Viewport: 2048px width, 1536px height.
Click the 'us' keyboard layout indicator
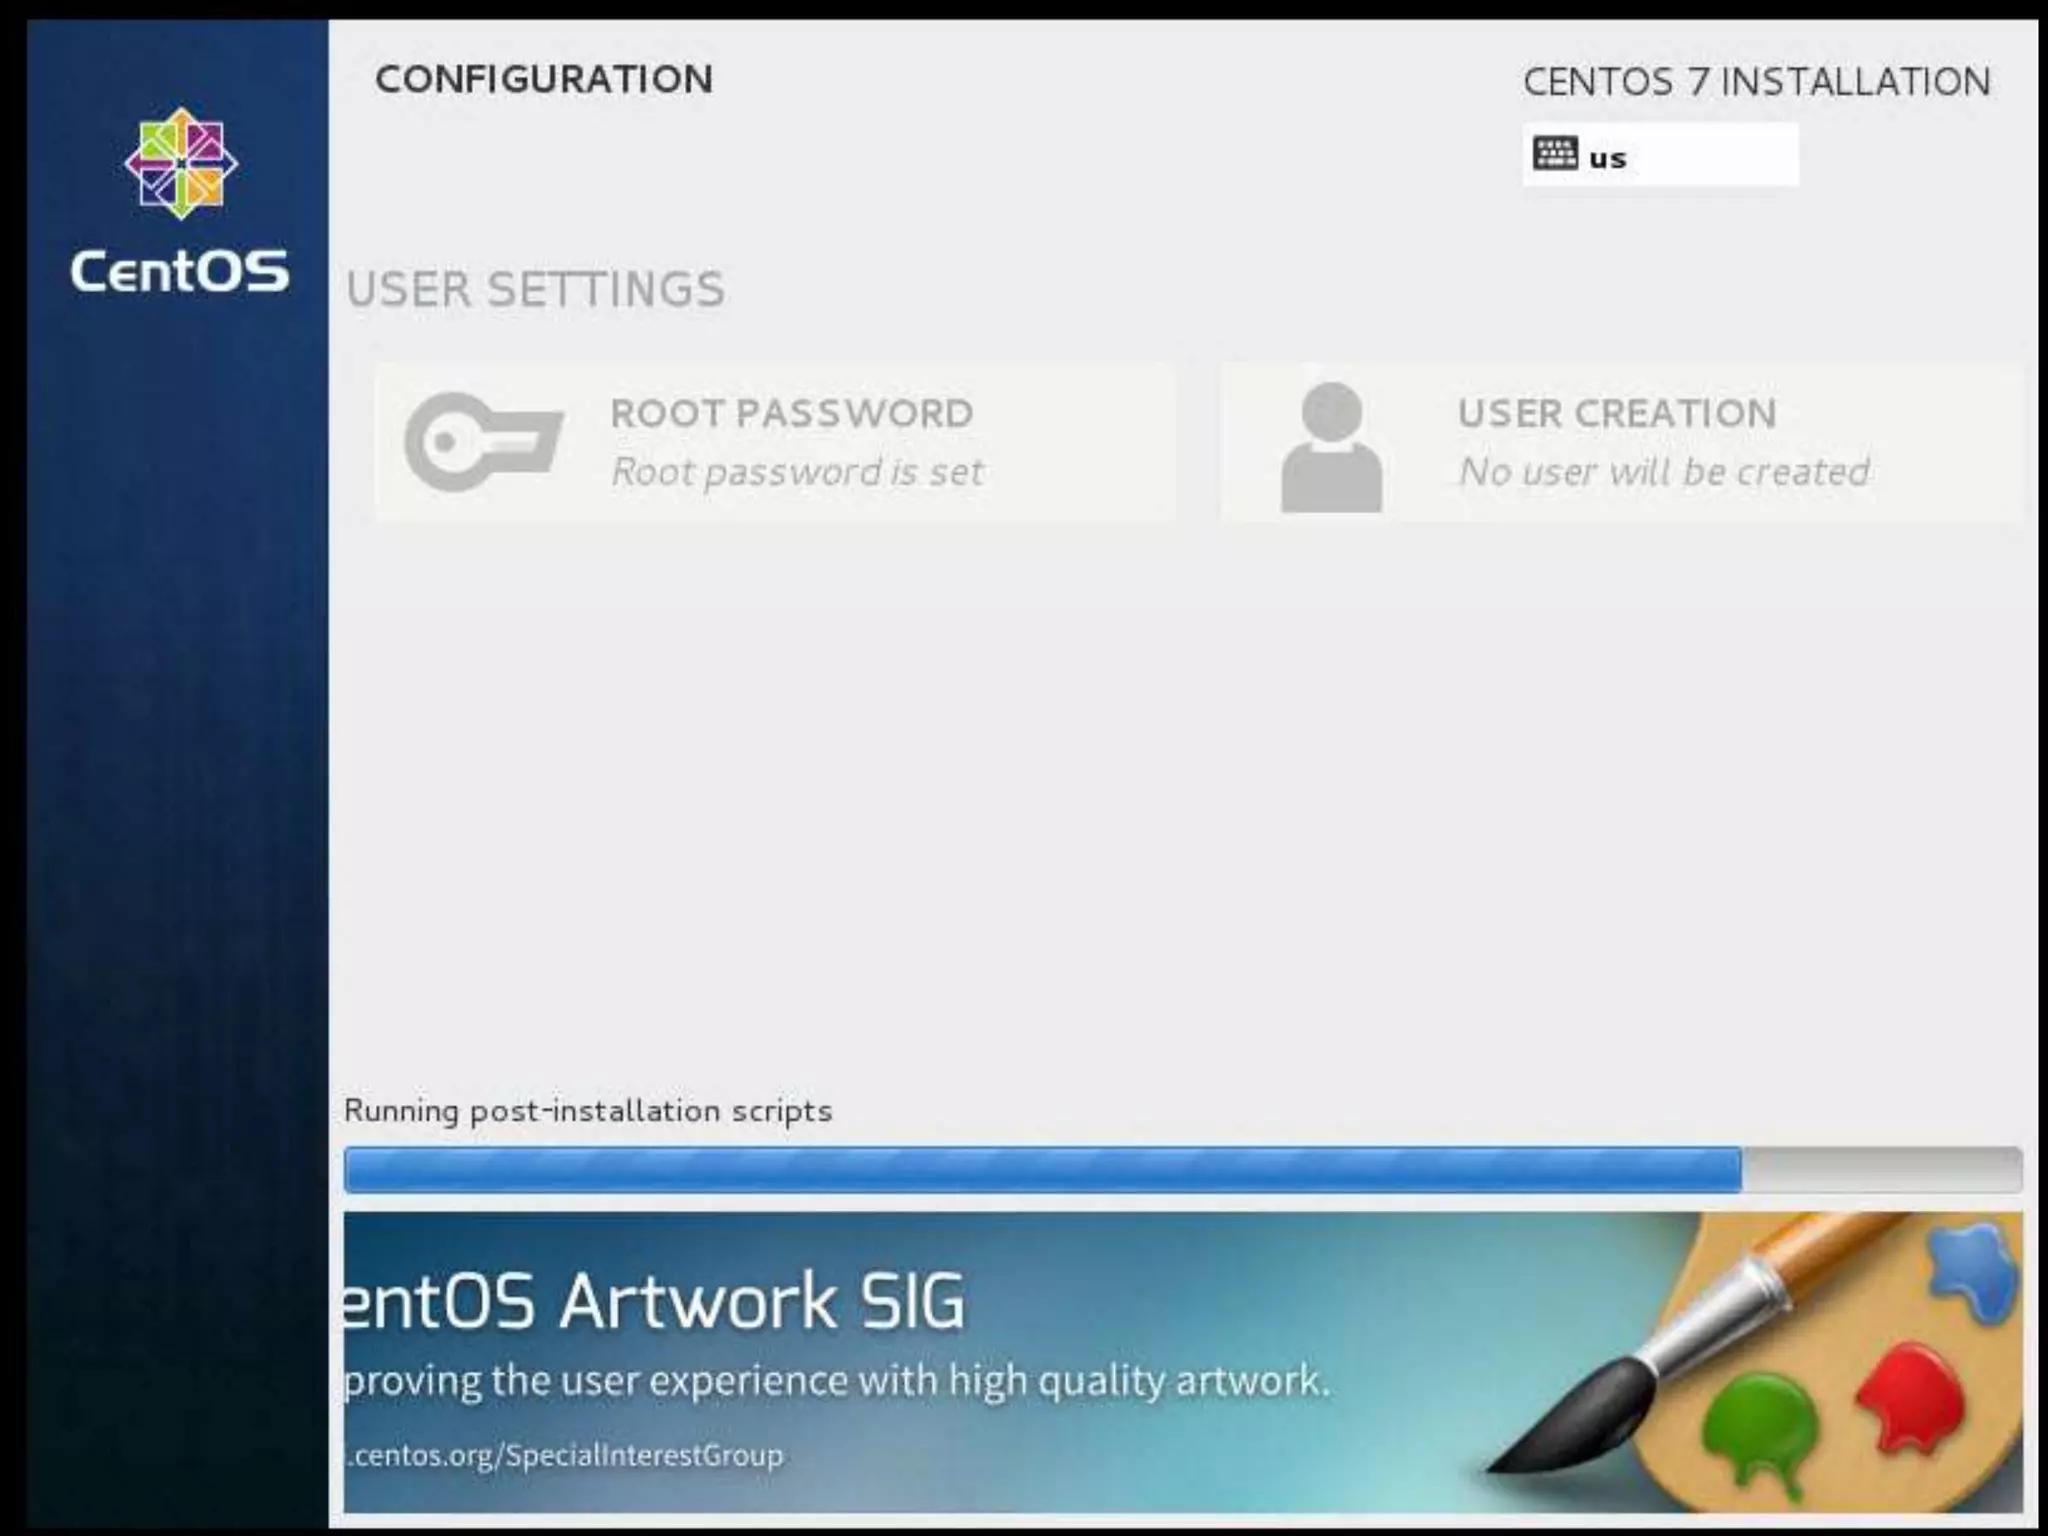(1607, 158)
